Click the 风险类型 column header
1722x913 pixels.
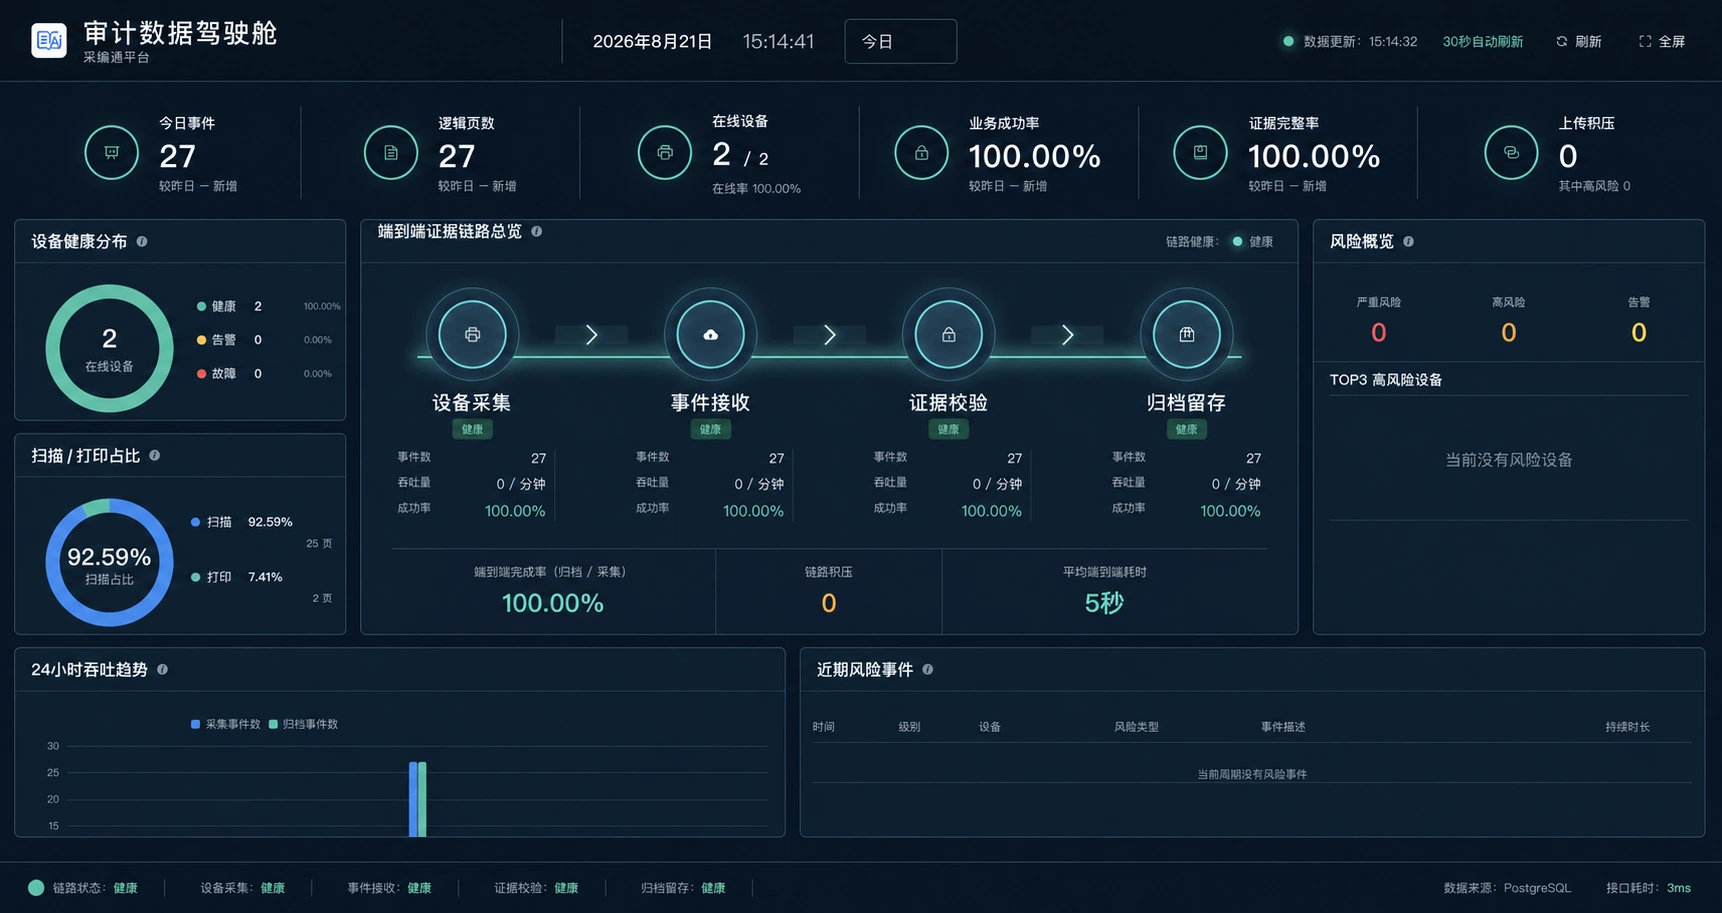coord(1136,727)
